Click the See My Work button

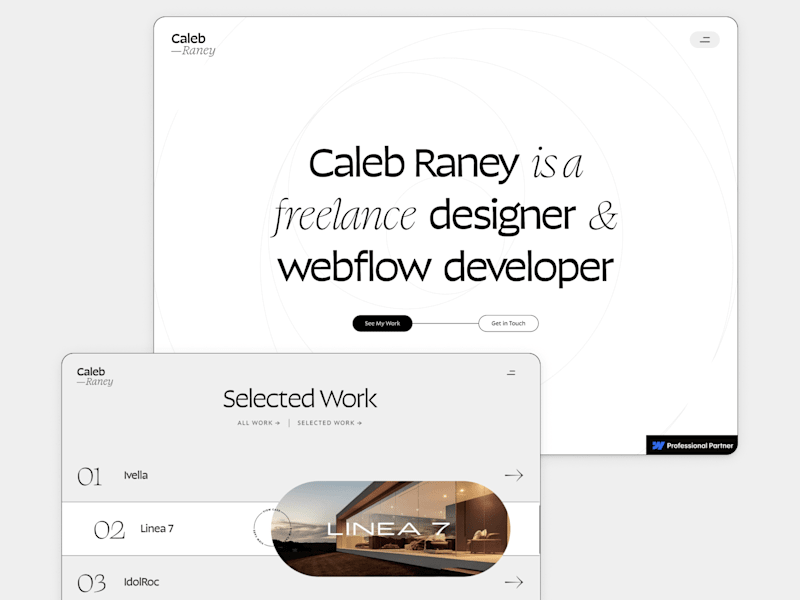tap(382, 323)
